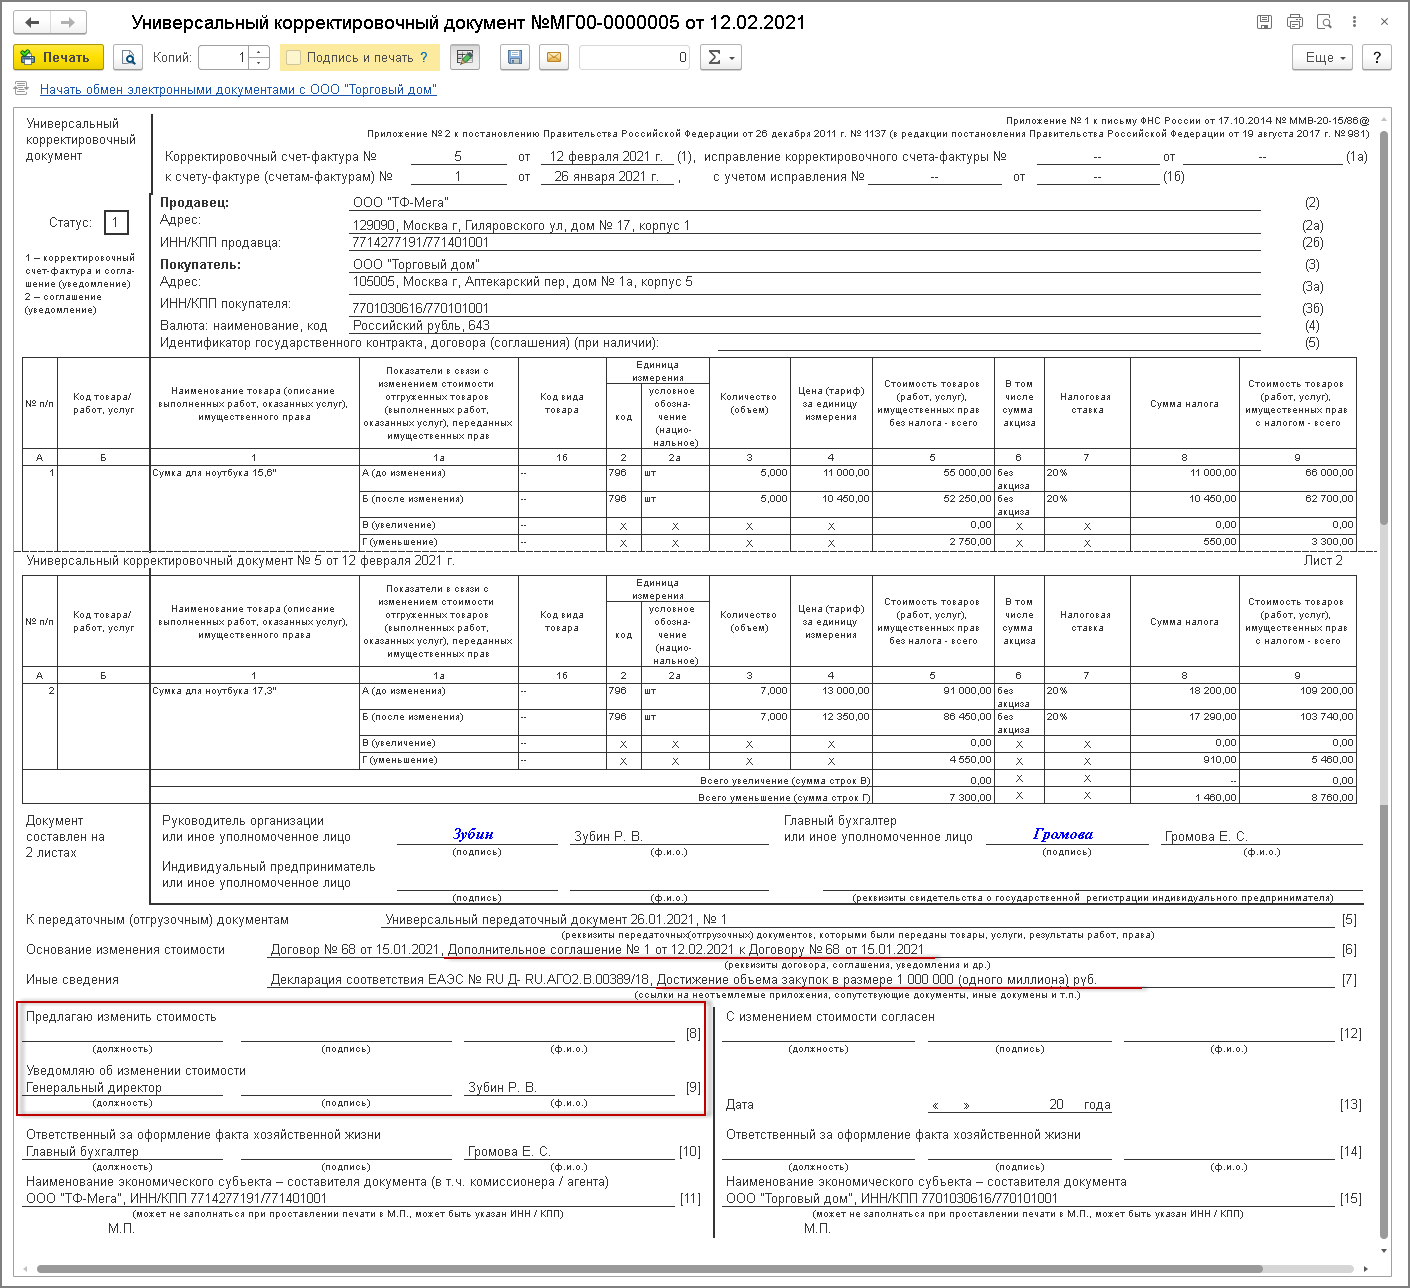The image size is (1410, 1288).
Task: Go forward with the right arrow button
Action: click(68, 22)
